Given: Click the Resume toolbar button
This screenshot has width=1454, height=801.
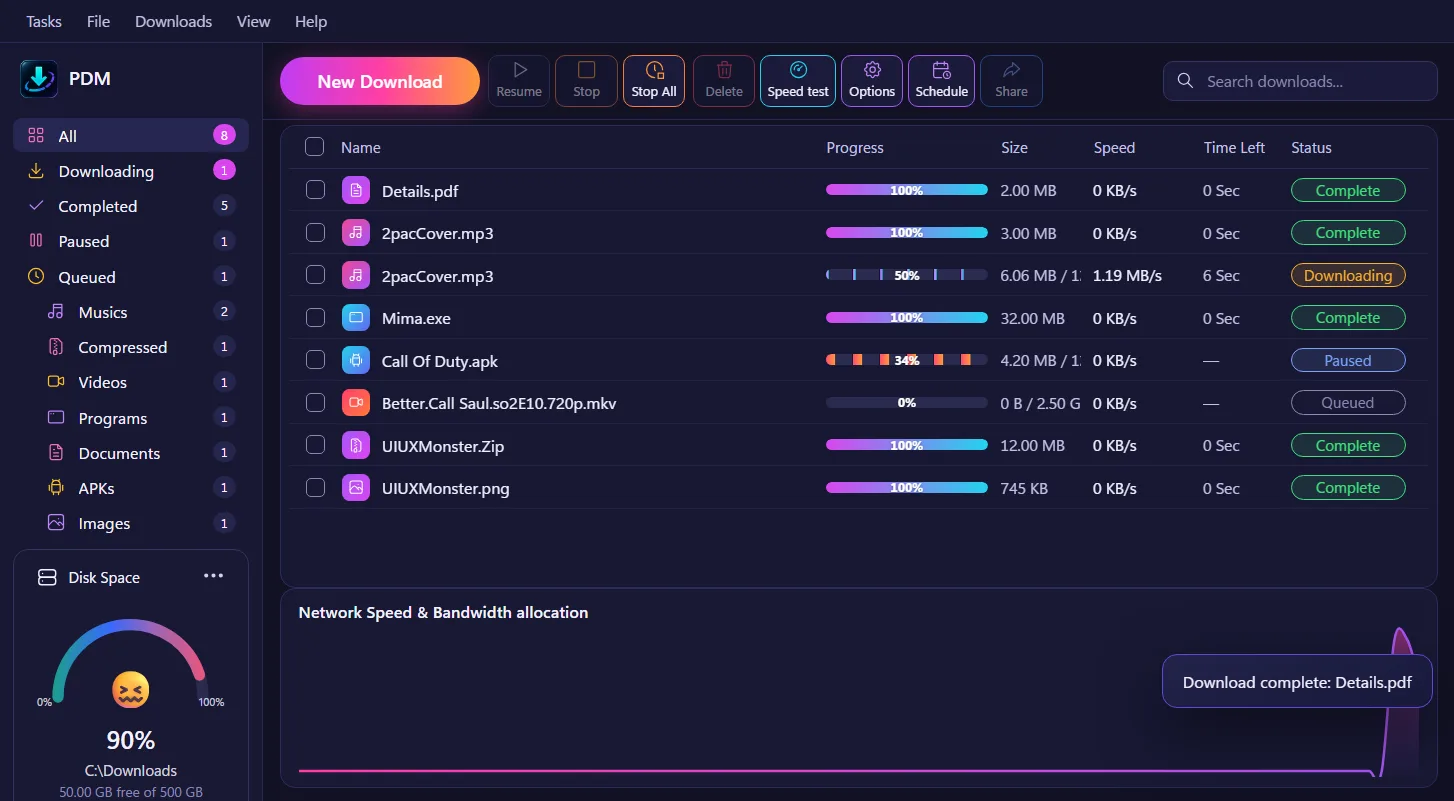Looking at the screenshot, I should click(x=519, y=81).
